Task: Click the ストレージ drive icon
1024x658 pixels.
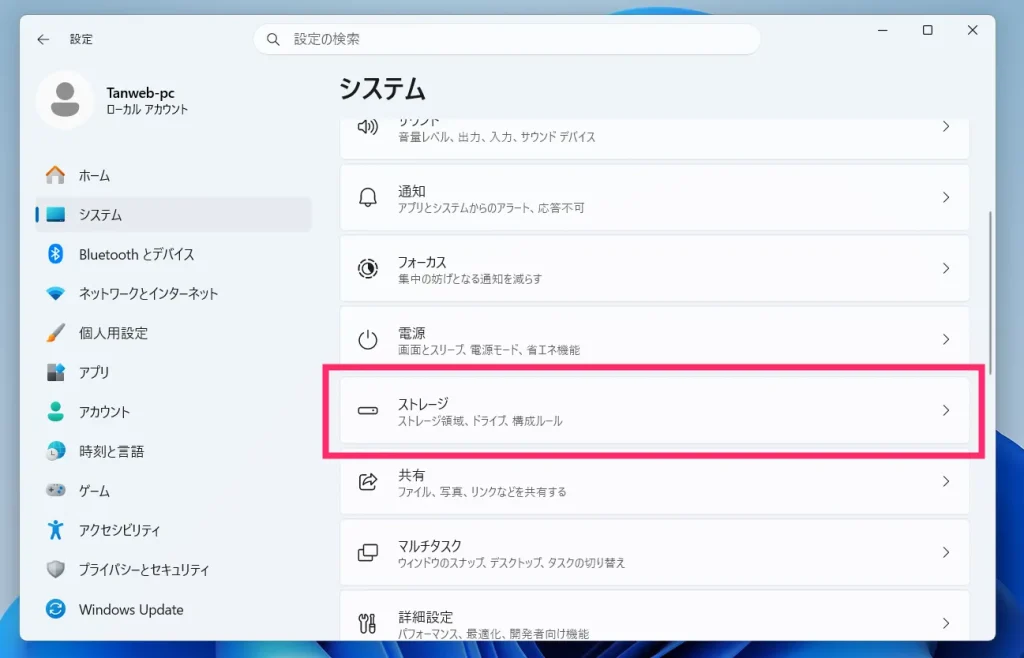Action: 368,411
